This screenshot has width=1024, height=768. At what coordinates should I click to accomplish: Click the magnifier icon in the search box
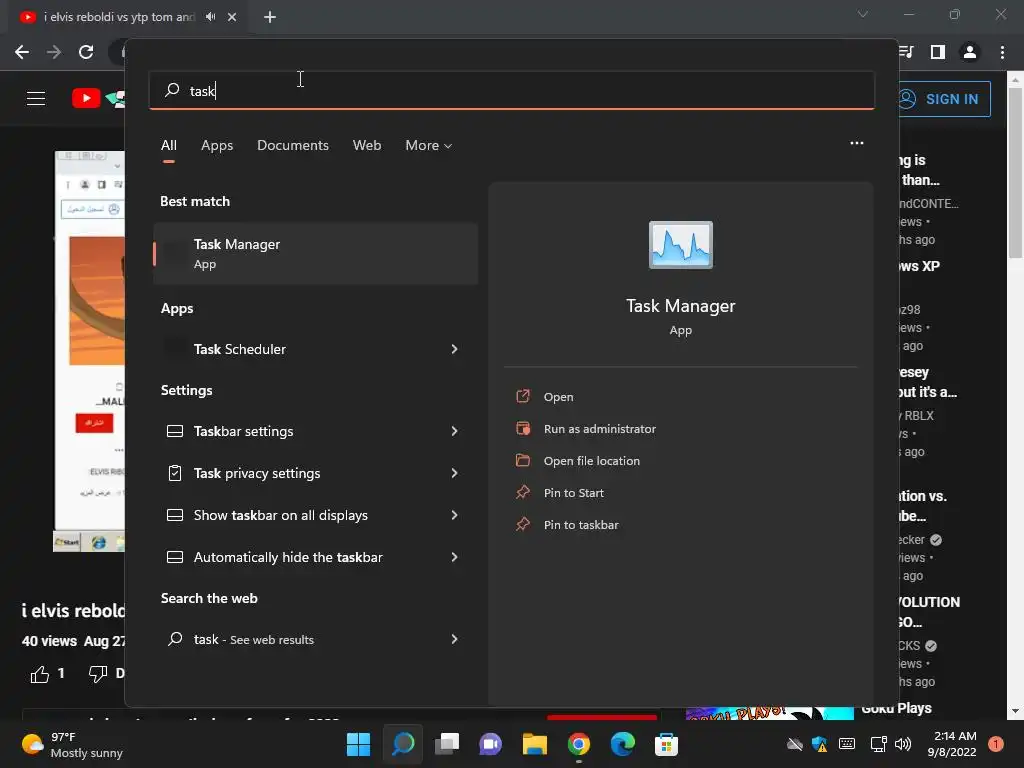(172, 89)
